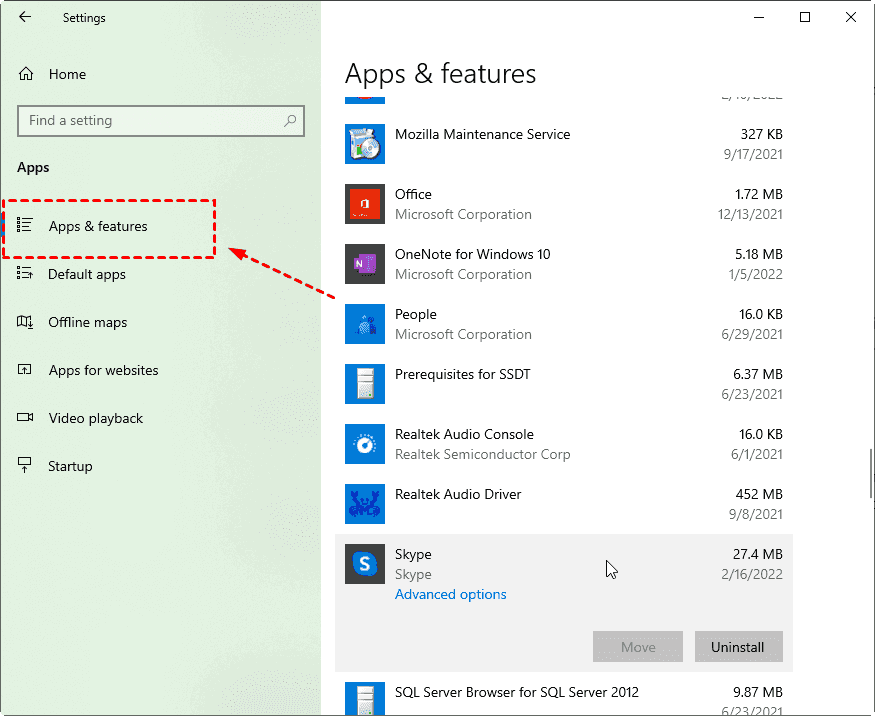Select the Prerequisites for SSDT name
The width and height of the screenshot is (875, 716).
463,374
